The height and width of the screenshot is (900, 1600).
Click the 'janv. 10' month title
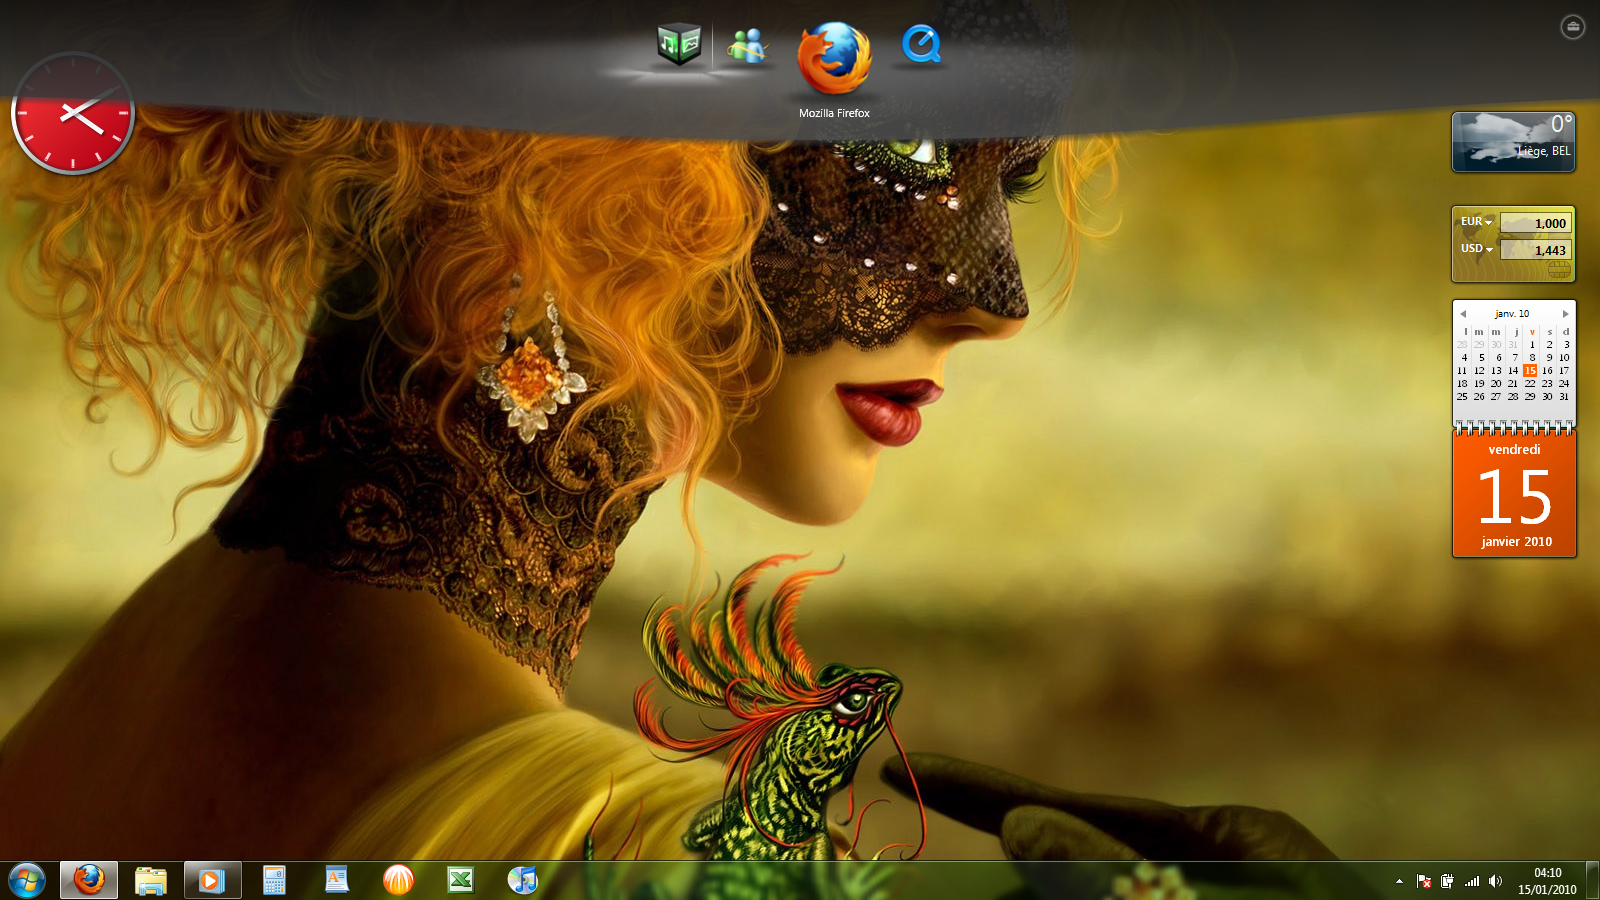1512,314
